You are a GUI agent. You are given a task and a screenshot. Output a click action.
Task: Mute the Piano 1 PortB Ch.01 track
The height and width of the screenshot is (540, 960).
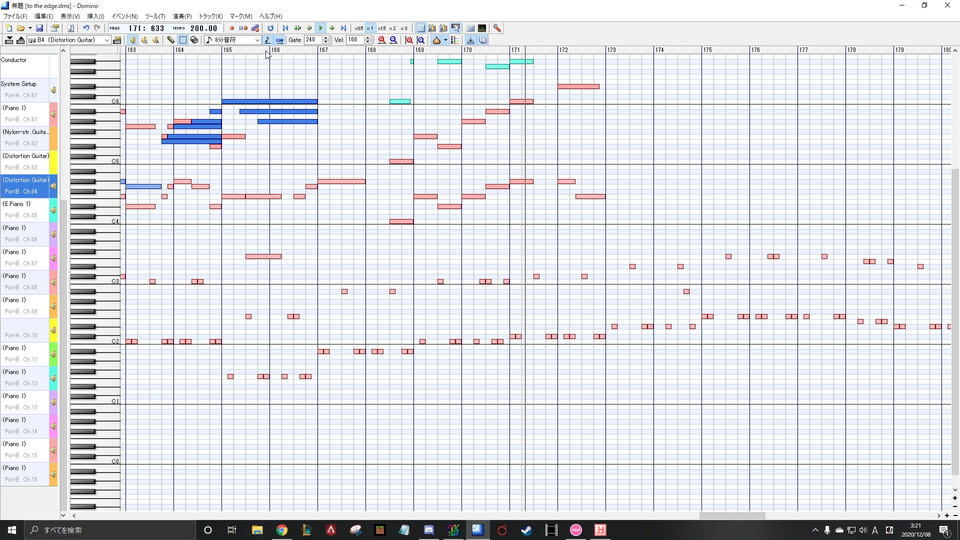[x=53, y=114]
